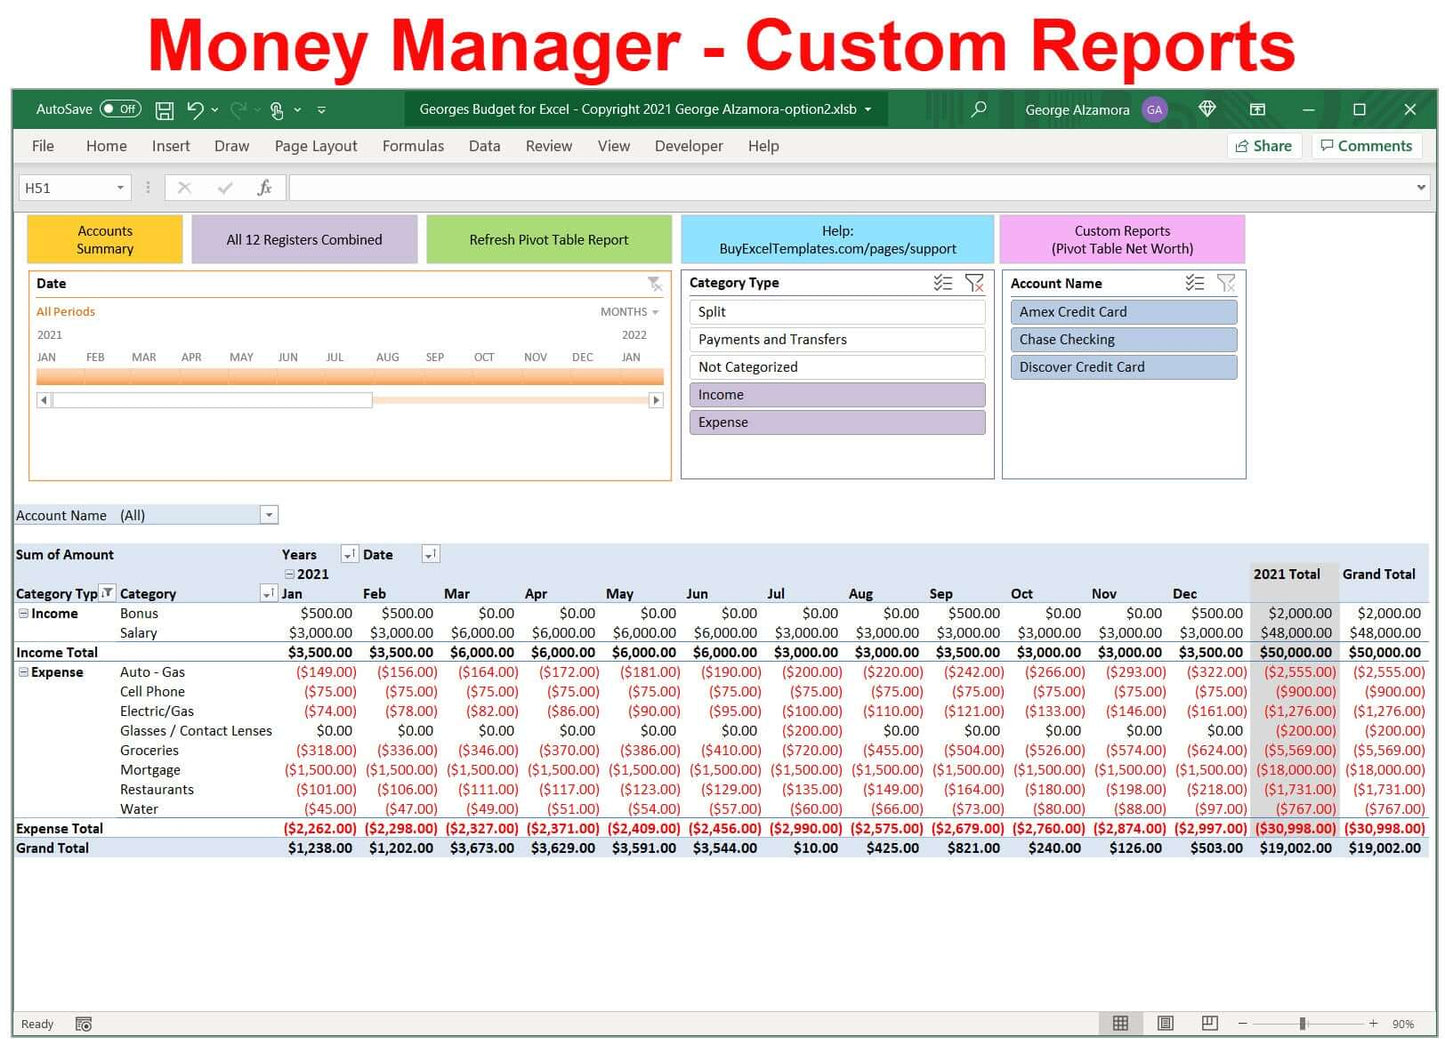Viewport: 1445px width, 1045px height.
Task: Toggle the Income category type slicer item
Action: pos(836,395)
